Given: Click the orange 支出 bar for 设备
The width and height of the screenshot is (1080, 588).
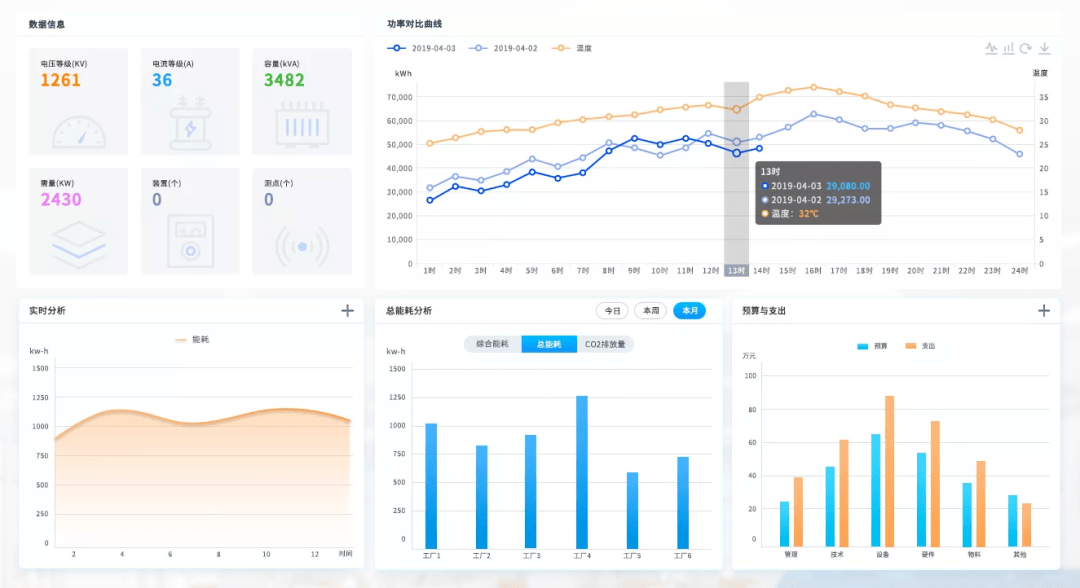Looking at the screenshot, I should 889,471.
